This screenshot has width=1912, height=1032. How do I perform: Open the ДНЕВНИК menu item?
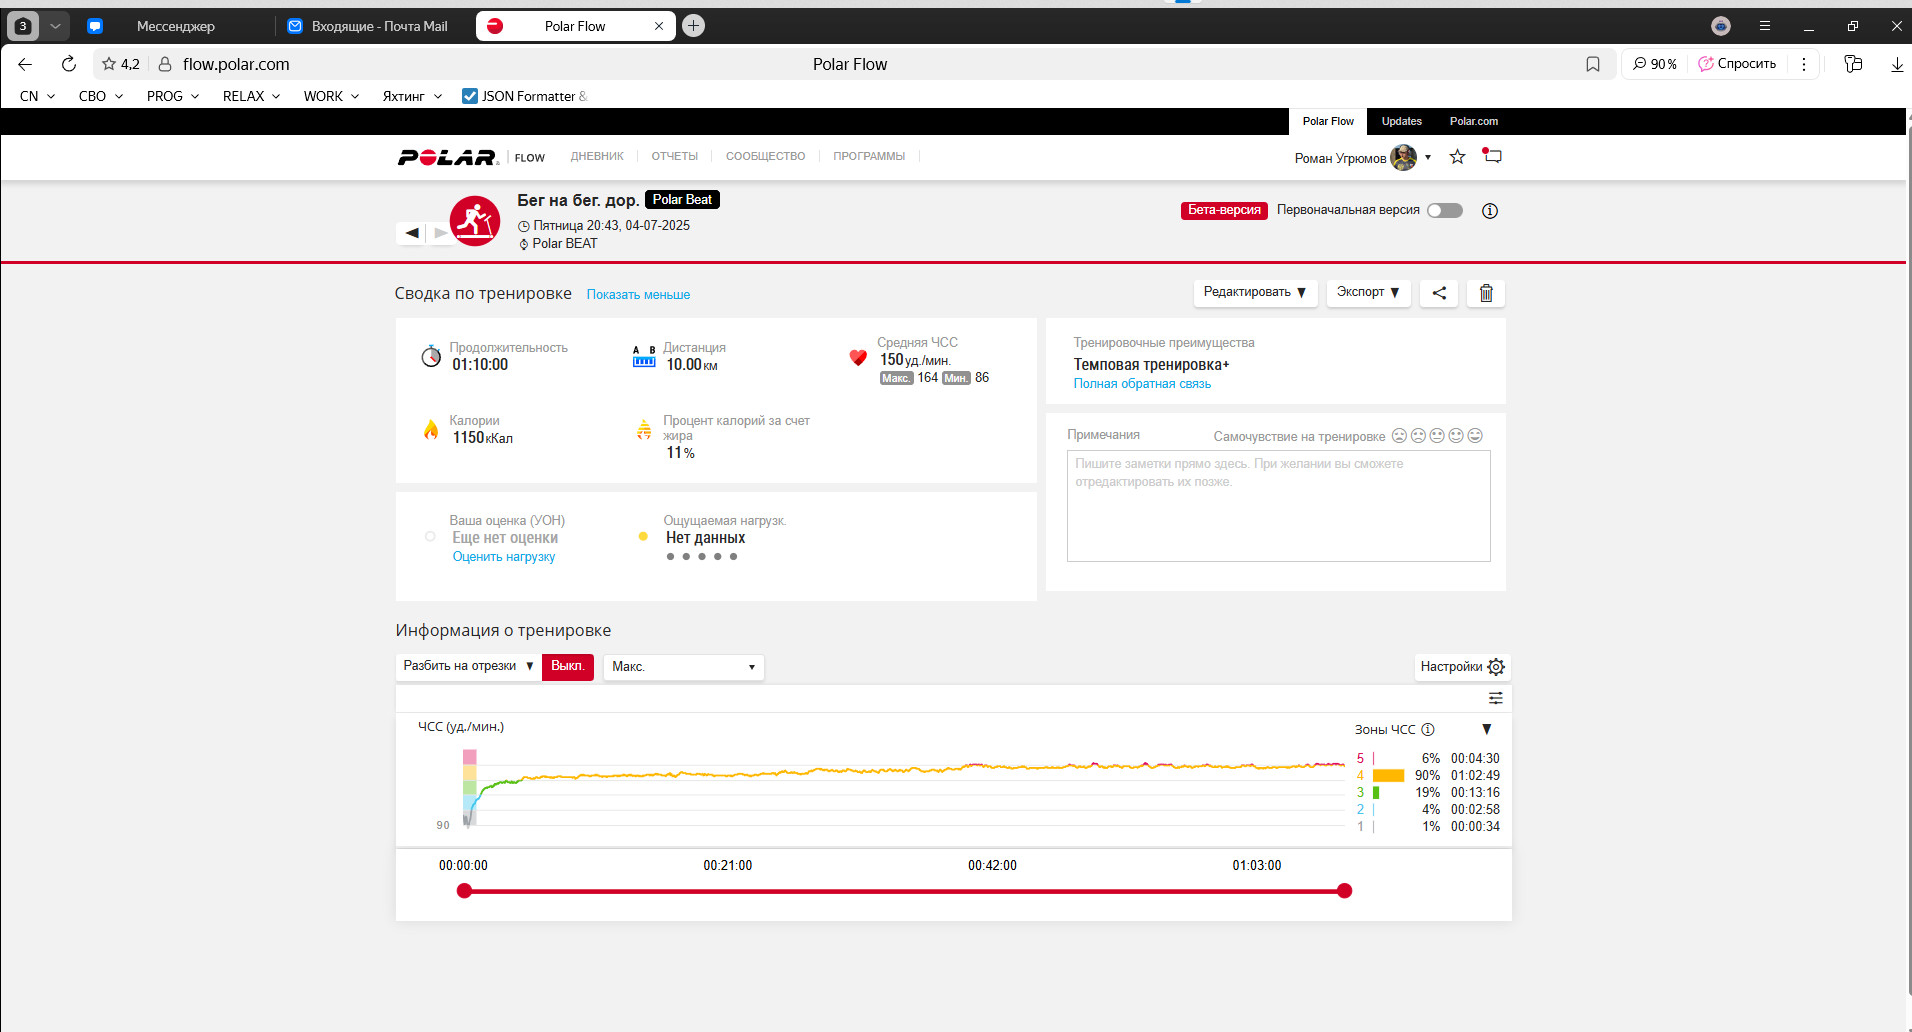point(597,157)
